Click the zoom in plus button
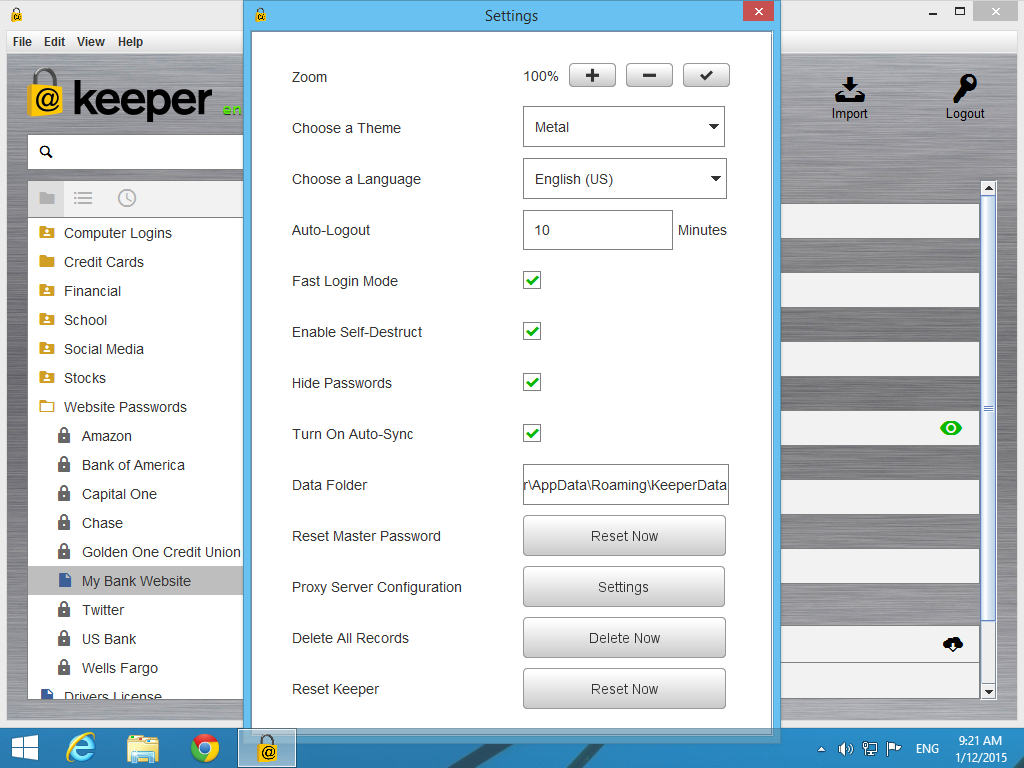Viewport: 1024px width, 768px height. 592,76
